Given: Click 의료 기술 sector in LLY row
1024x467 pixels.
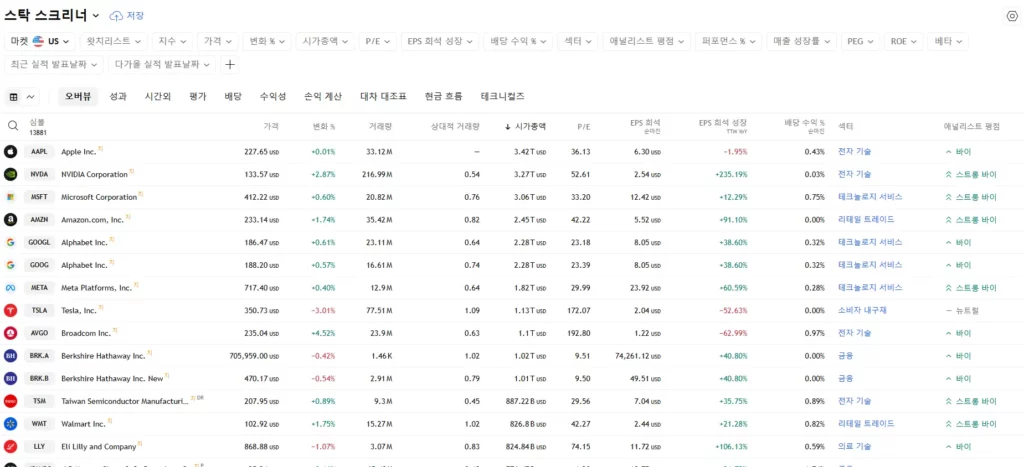Looking at the screenshot, I should point(854,447).
